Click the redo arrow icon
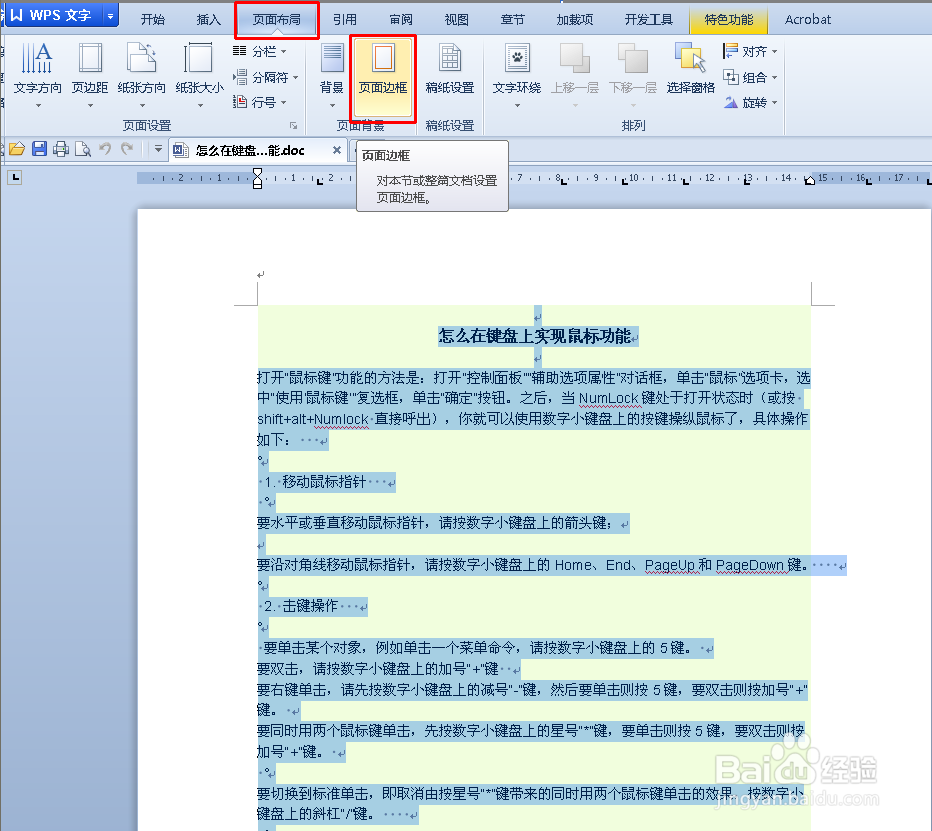Image resolution: width=932 pixels, height=831 pixels. coord(127,149)
